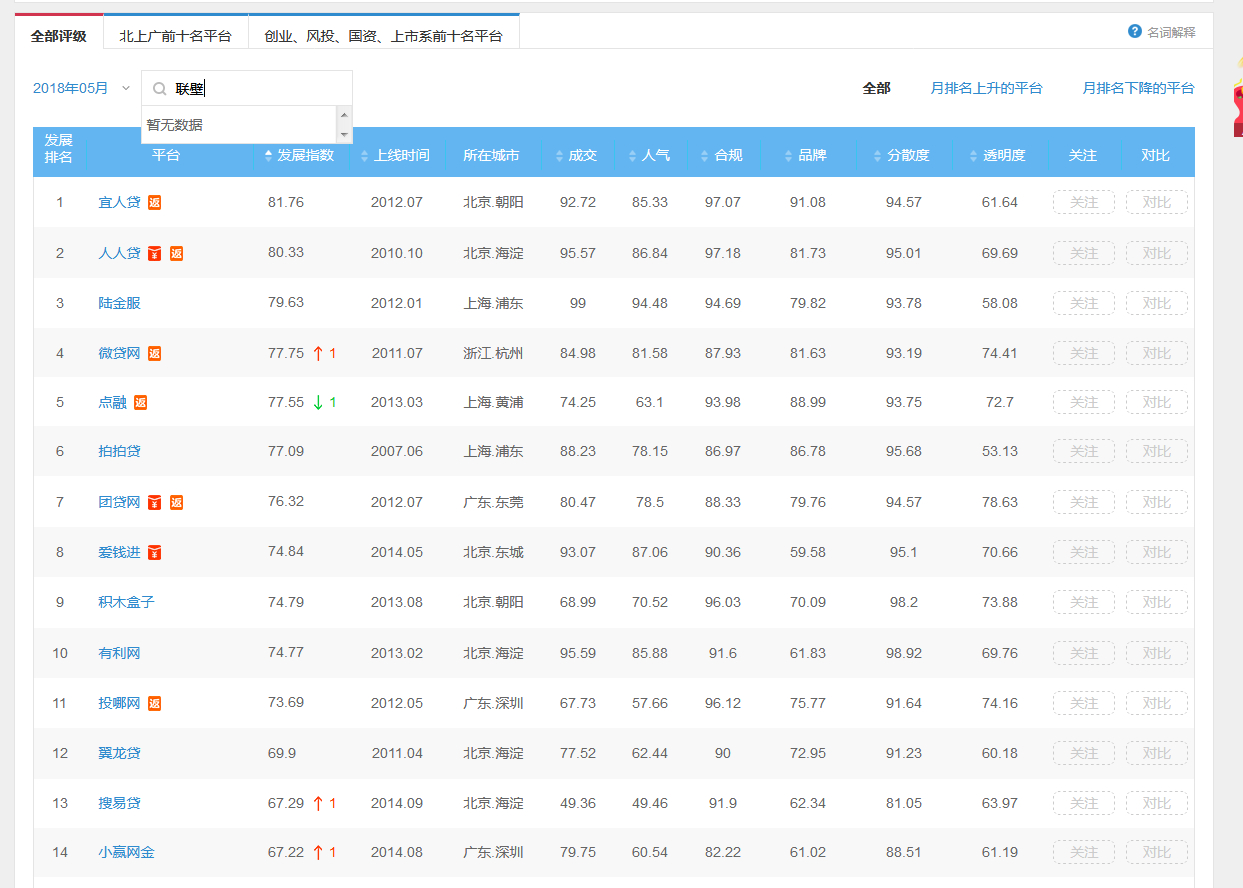Open the 2018年05月 month dropdown
Image resolution: width=1243 pixels, height=888 pixels.
pyautogui.click(x=82, y=88)
